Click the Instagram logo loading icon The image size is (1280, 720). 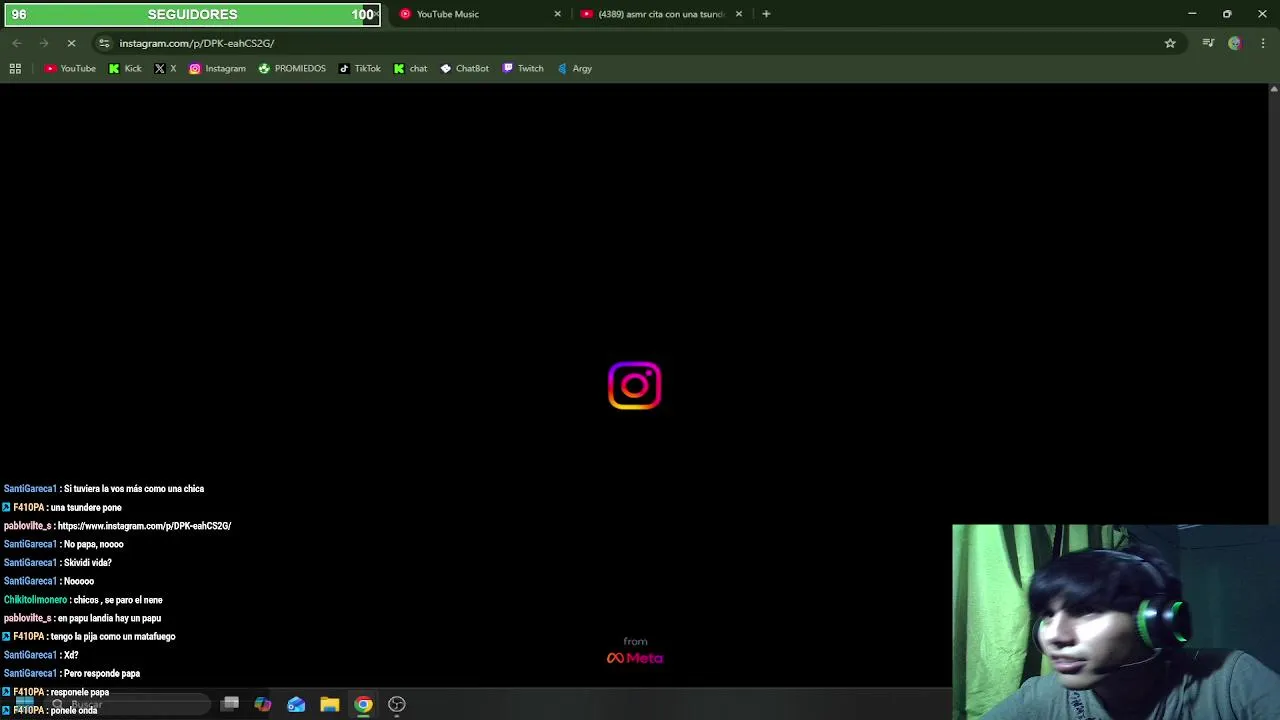tap(635, 386)
